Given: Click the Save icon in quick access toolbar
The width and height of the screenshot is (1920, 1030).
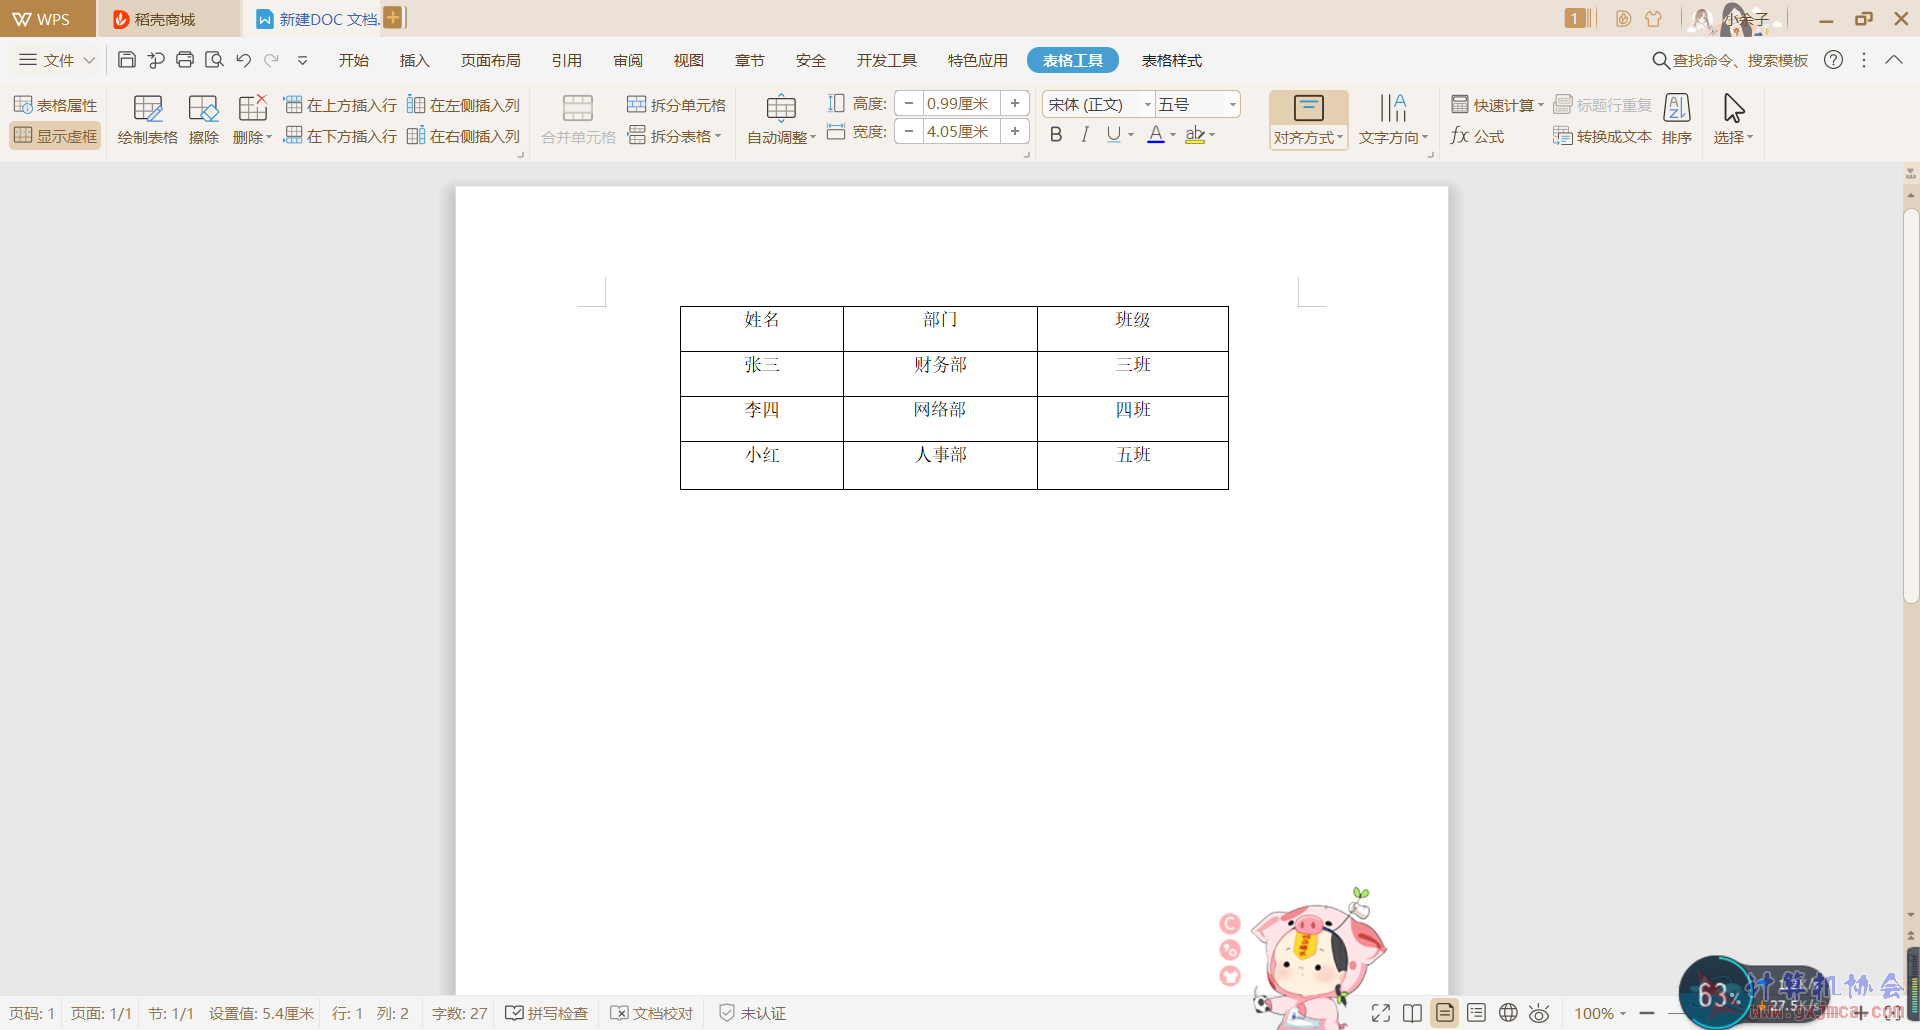Looking at the screenshot, I should [127, 60].
